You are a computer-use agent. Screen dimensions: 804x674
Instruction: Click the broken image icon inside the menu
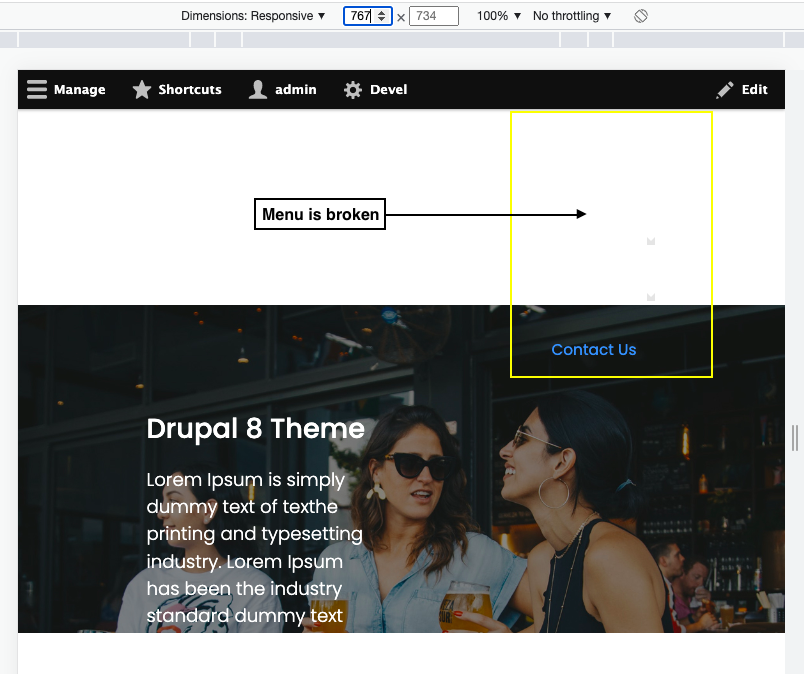[x=651, y=241]
